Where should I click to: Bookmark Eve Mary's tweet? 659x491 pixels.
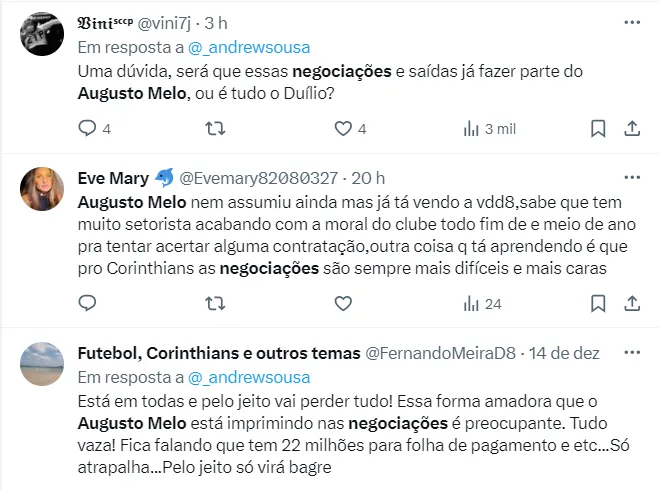(597, 302)
